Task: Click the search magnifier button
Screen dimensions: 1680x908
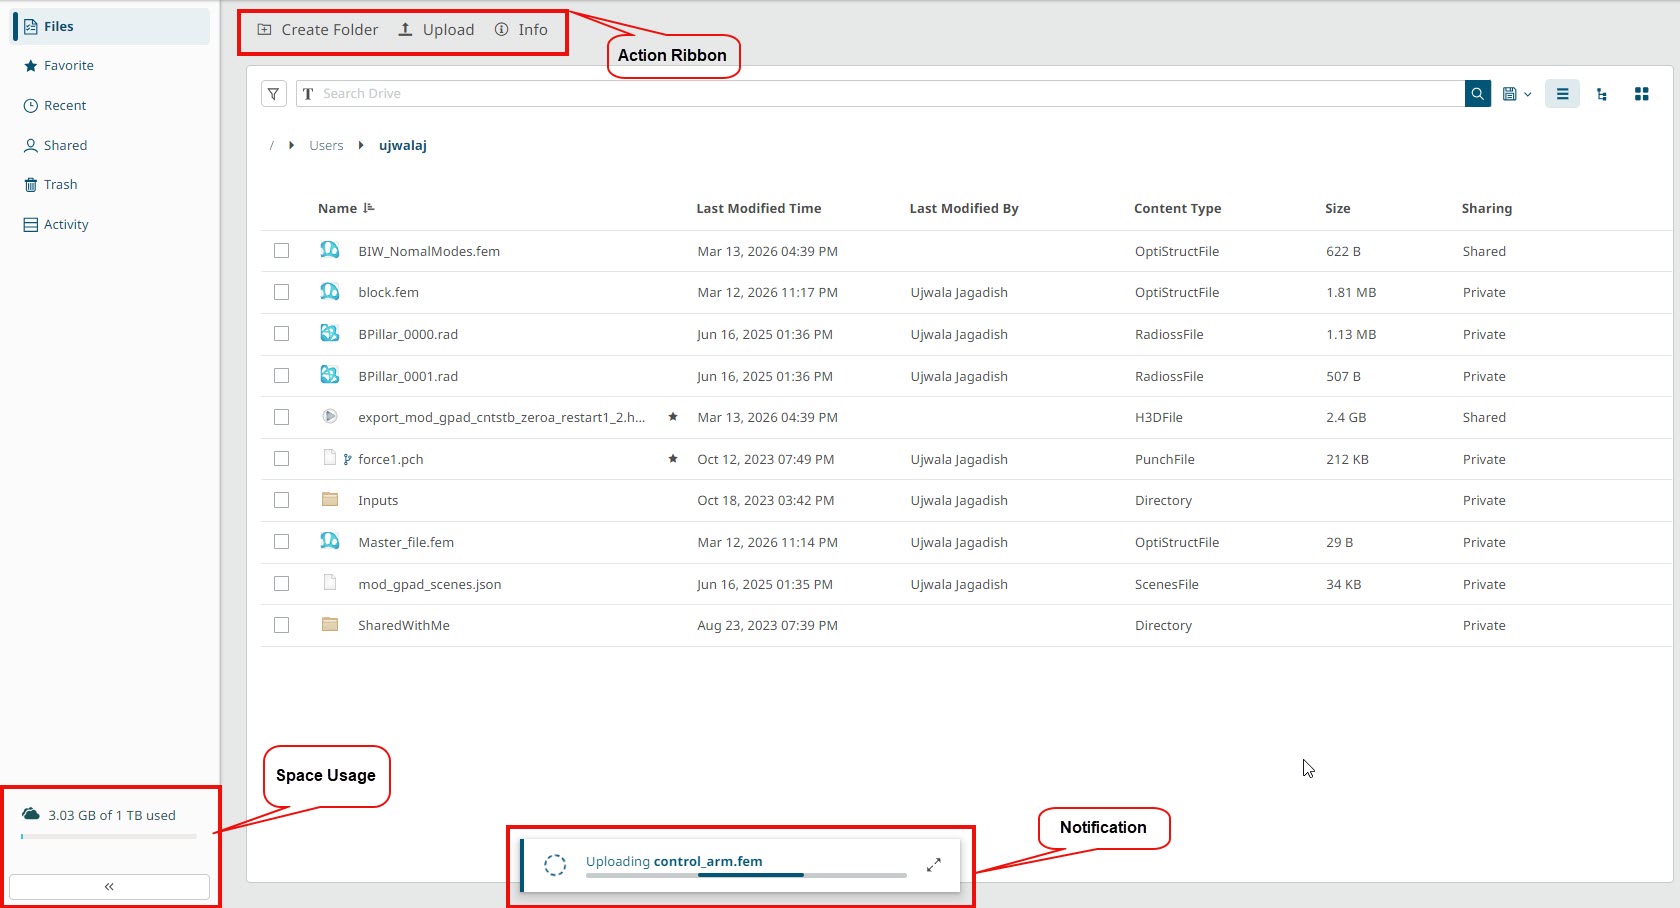Action: [x=1477, y=94]
